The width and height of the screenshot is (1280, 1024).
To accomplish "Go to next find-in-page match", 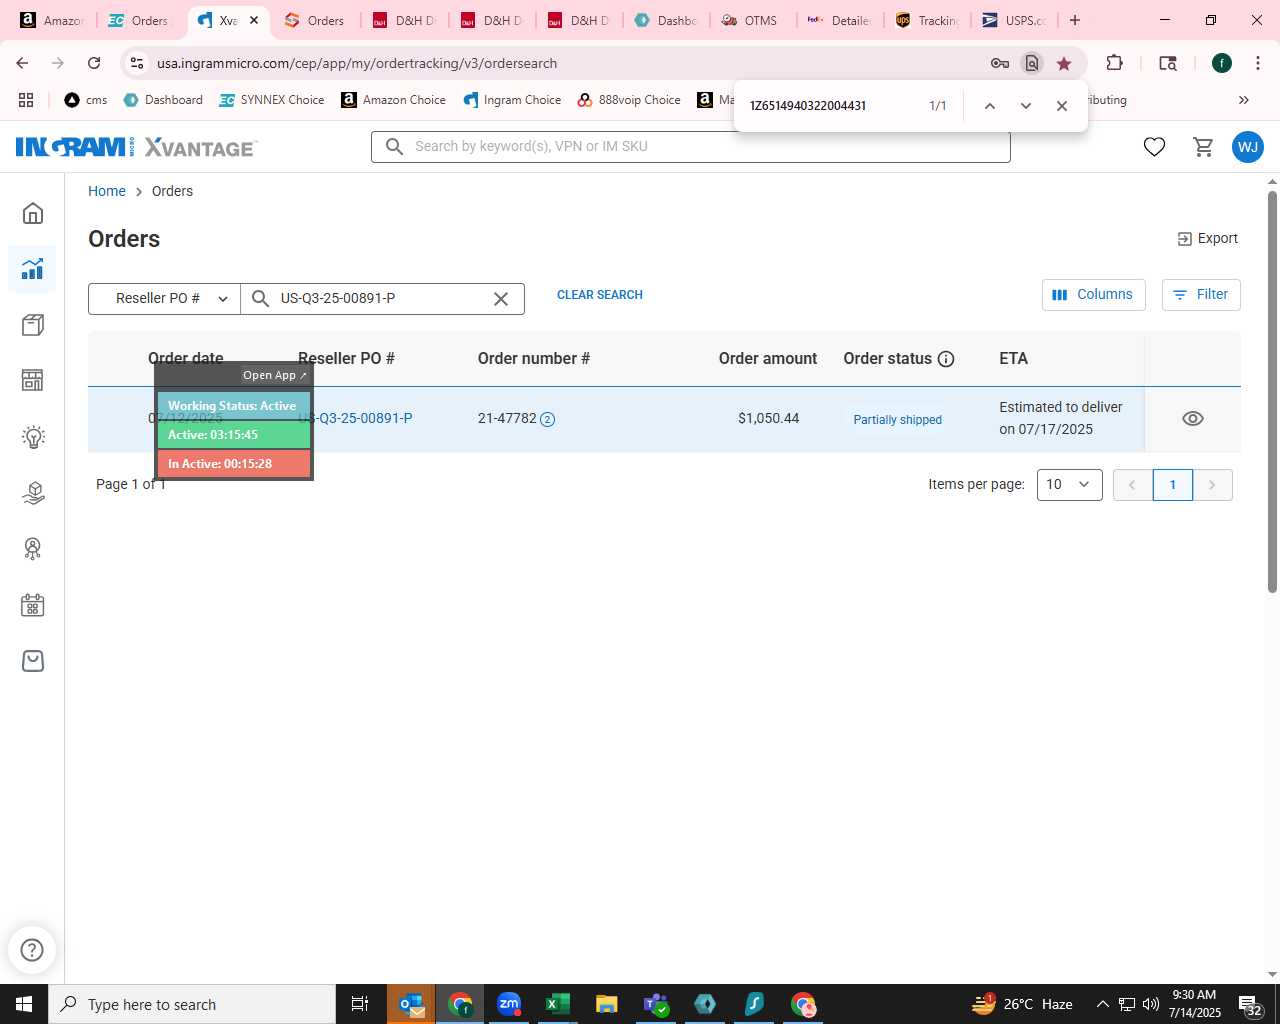I will 1025,106.
